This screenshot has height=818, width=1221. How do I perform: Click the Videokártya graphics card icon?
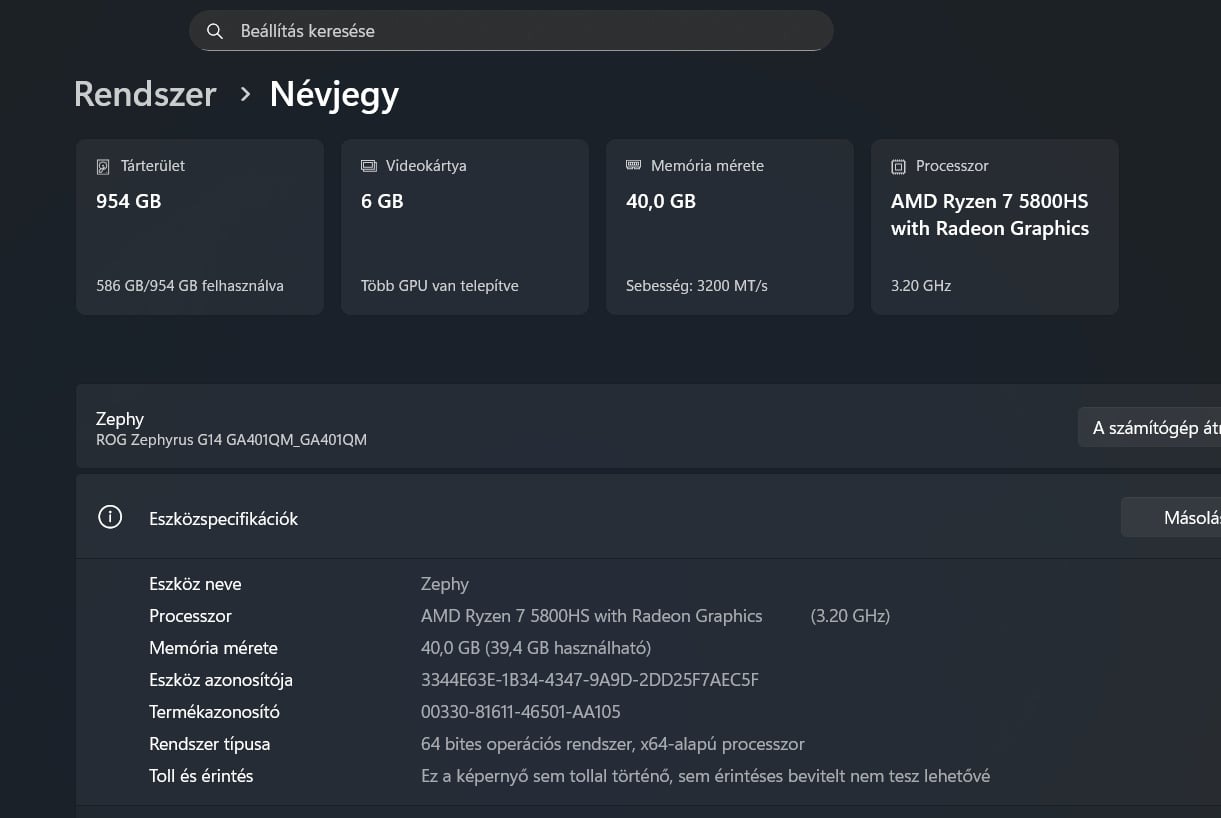pyautogui.click(x=368, y=166)
